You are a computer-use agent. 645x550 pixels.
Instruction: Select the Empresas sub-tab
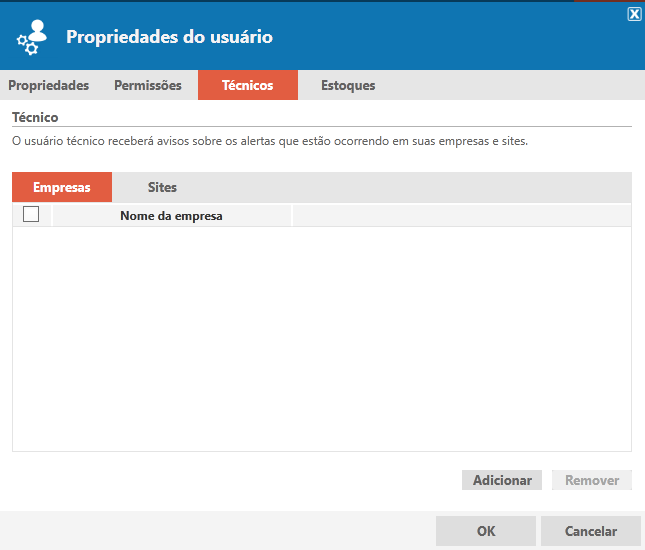click(62, 187)
